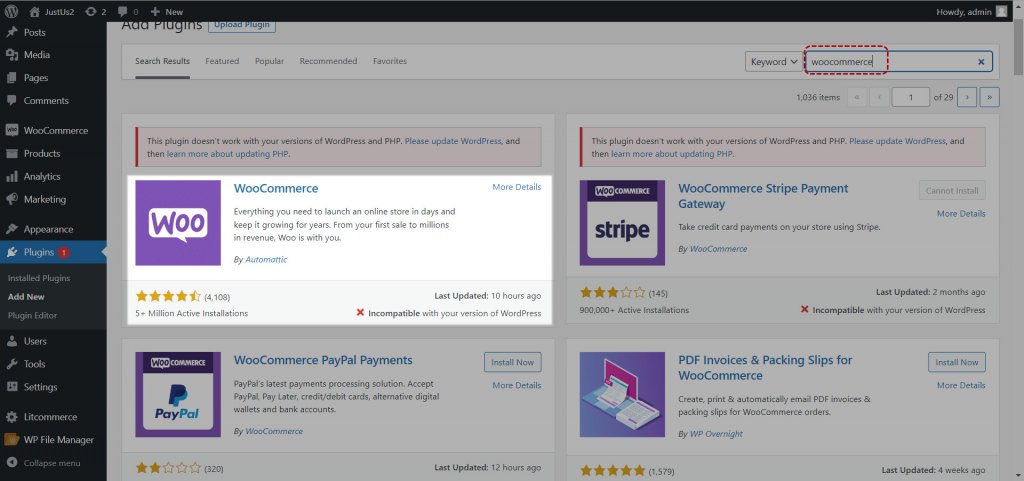Switch to the Featured tab
Screen dimensions: 1024x481
(x=222, y=61)
